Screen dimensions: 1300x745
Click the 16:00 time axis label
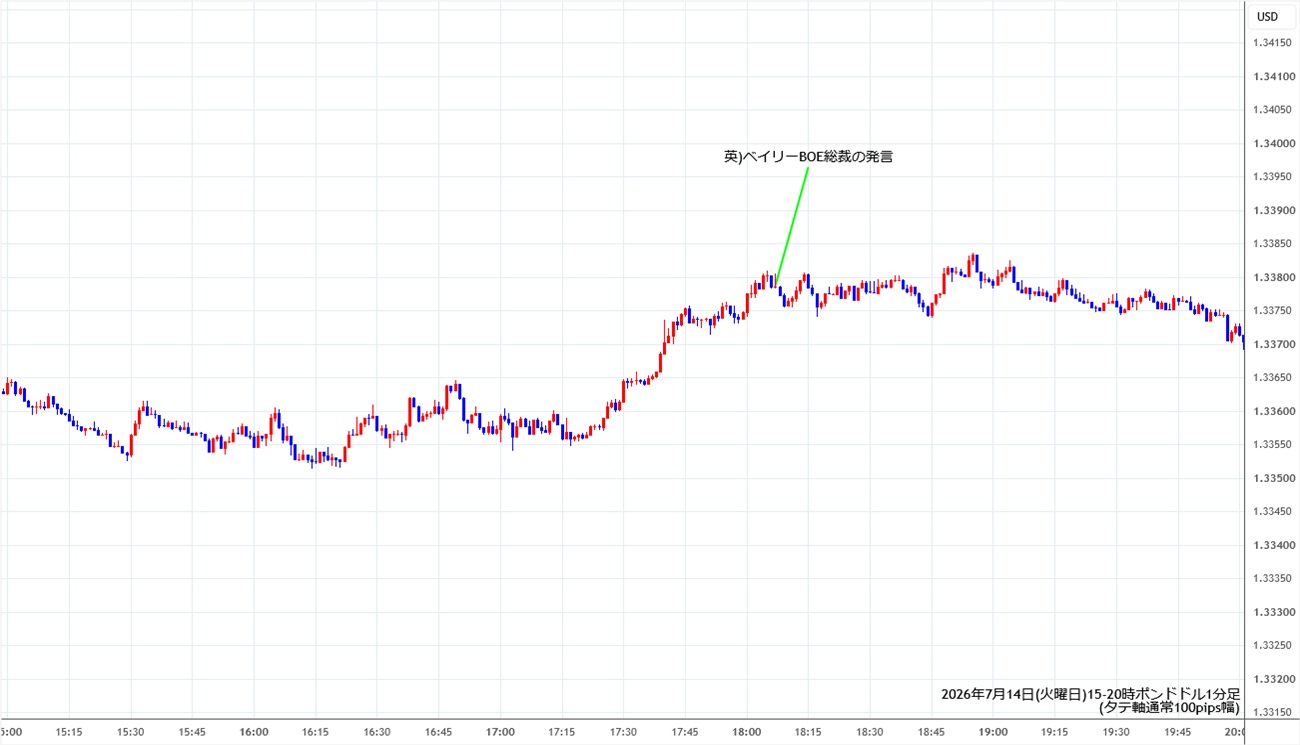[x=254, y=732]
